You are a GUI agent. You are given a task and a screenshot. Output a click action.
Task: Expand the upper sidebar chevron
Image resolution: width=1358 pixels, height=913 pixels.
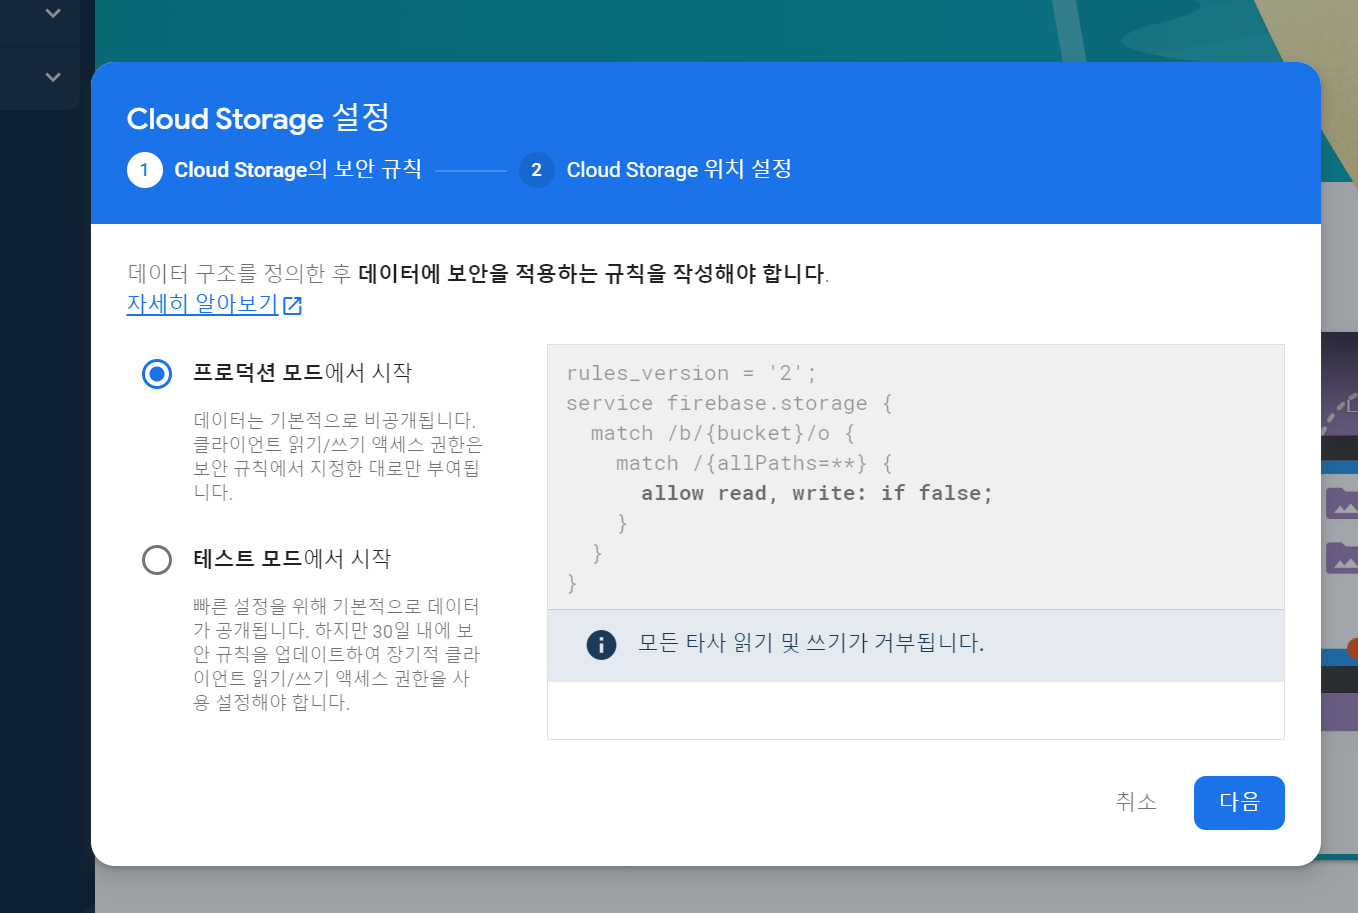pyautogui.click(x=53, y=13)
